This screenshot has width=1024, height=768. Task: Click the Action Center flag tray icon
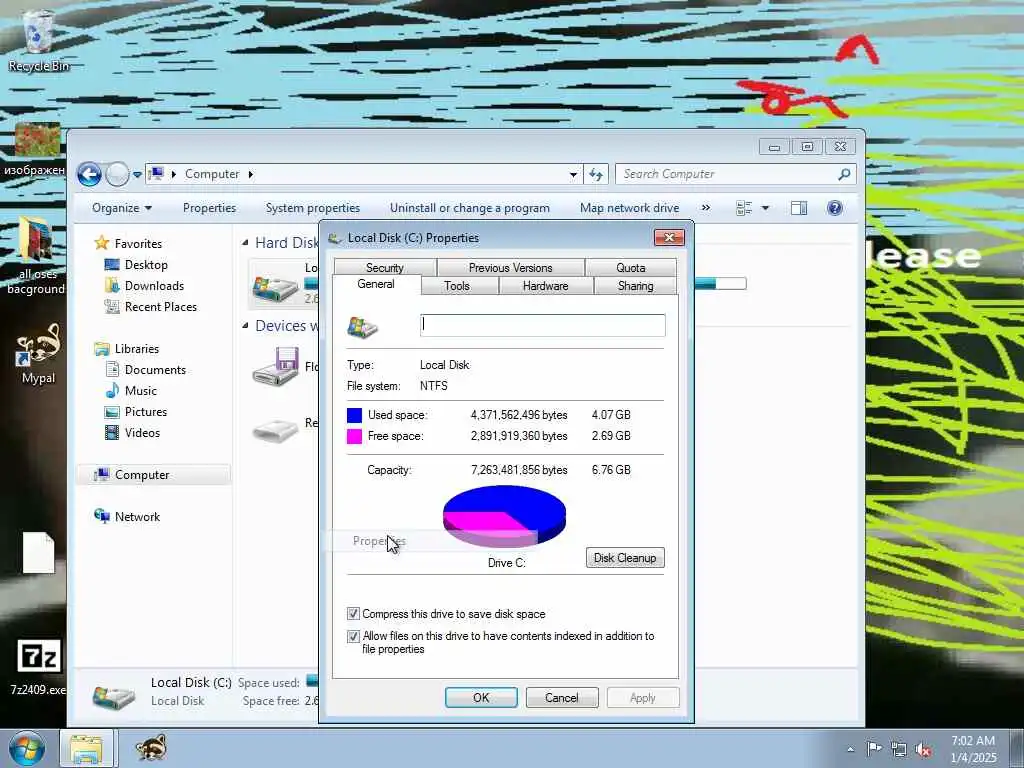coord(874,748)
